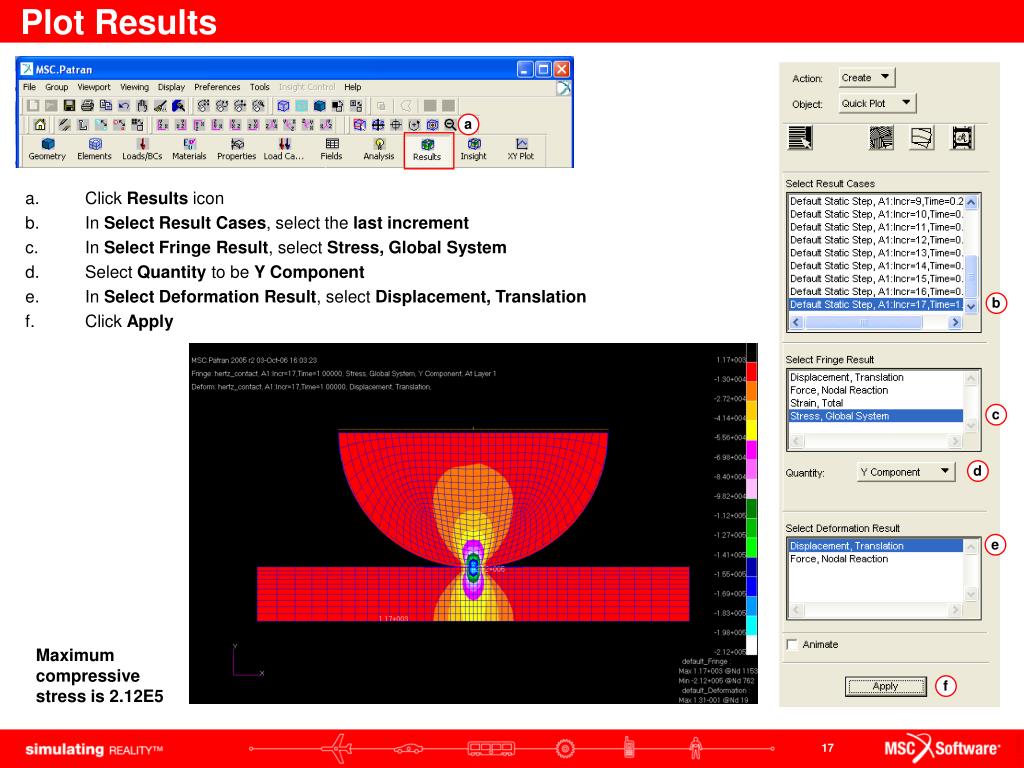
Task: Click the Deformation Attributes icon in panel
Action: click(921, 138)
